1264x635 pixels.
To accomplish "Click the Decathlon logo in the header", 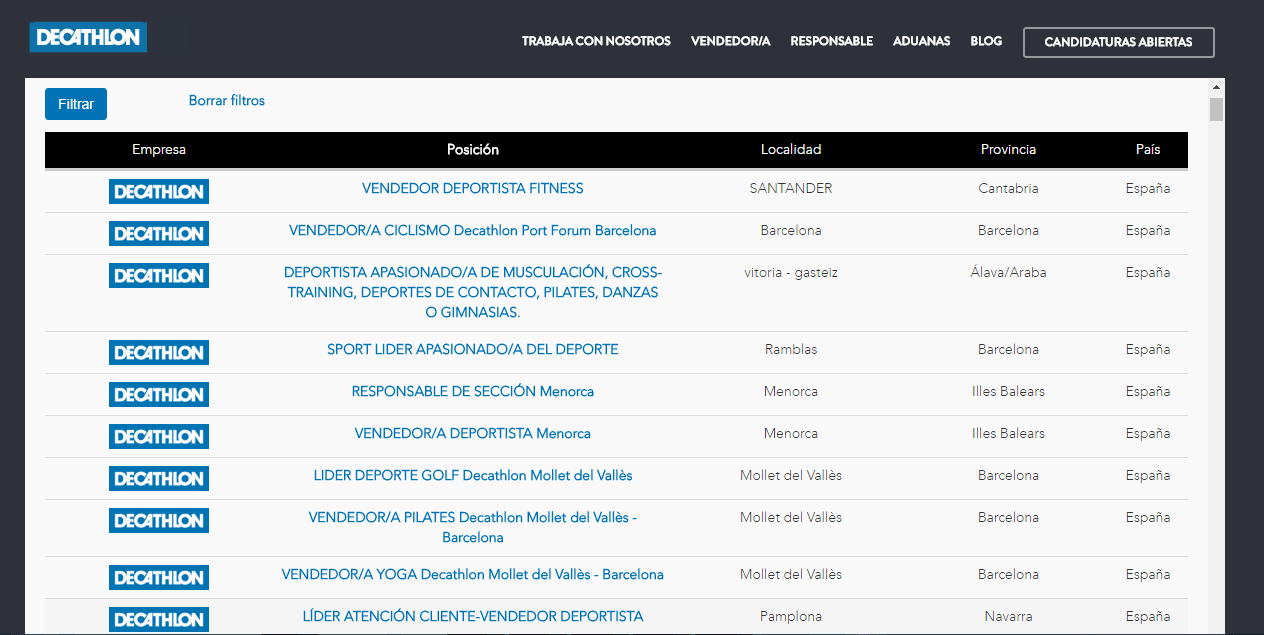I will tap(88, 37).
